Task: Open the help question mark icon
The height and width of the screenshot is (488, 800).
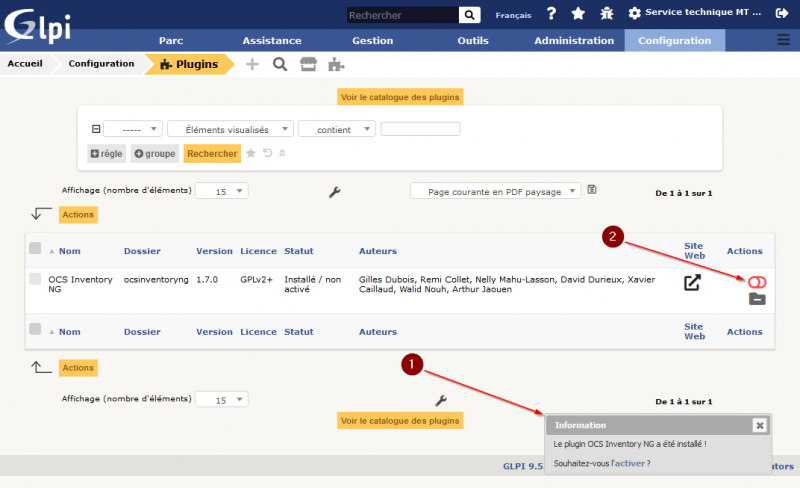Action: pyautogui.click(x=551, y=14)
